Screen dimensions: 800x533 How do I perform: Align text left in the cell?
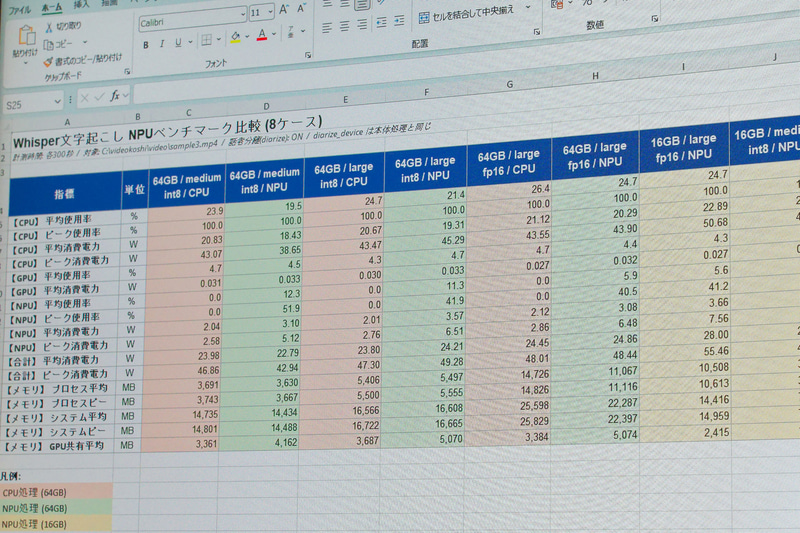327,28
